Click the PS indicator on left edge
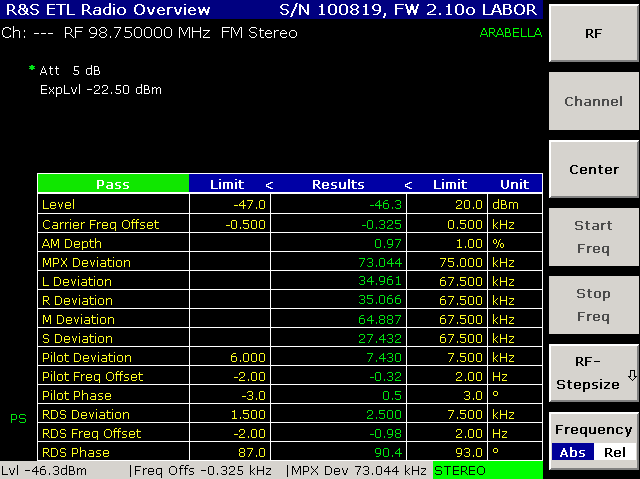Image resolution: width=640 pixels, height=479 pixels. pos(18,417)
